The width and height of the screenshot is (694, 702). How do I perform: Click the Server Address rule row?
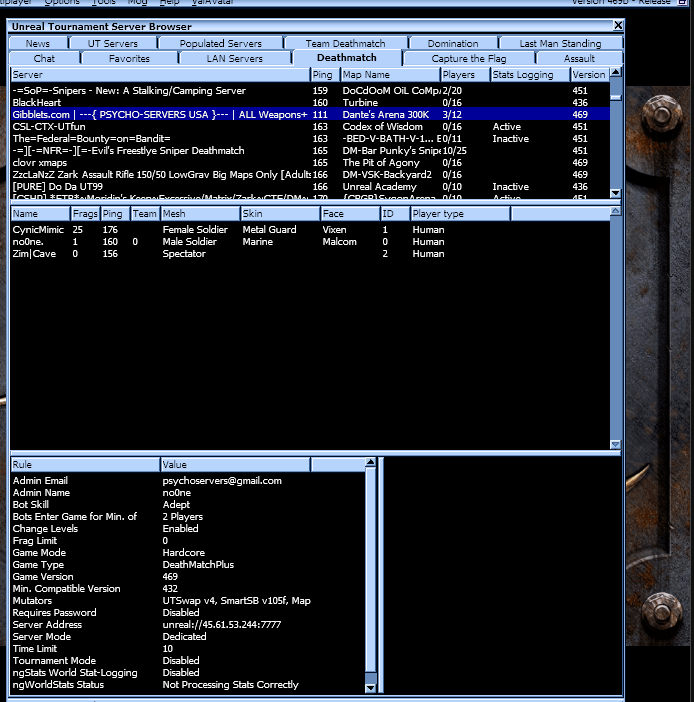coord(188,625)
